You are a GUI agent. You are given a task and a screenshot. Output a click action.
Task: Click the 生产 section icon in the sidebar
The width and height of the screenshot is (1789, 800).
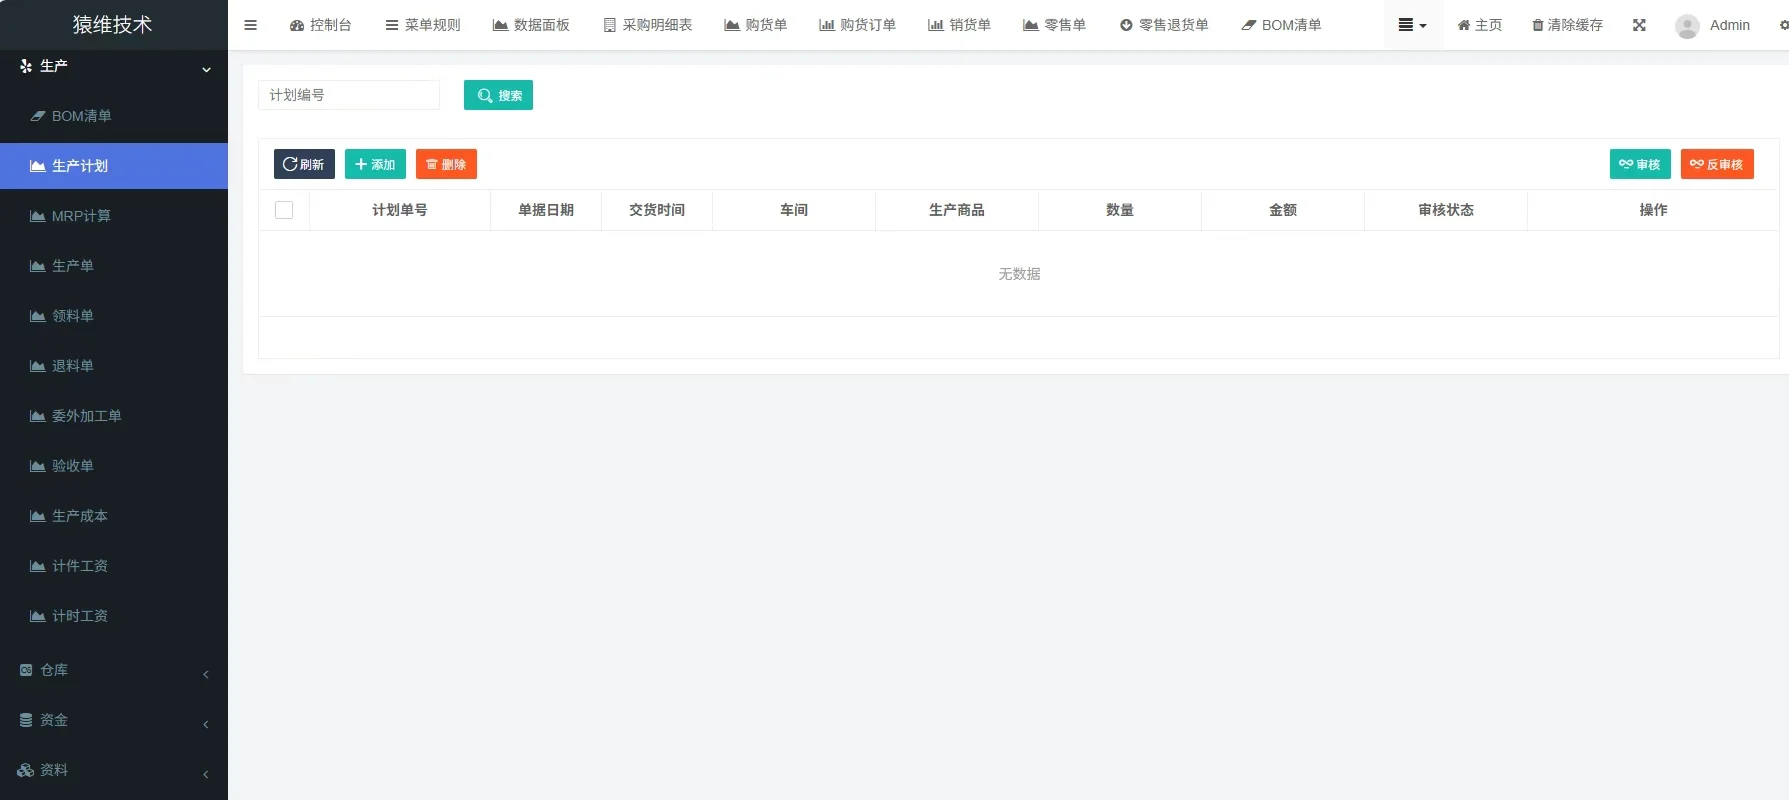point(26,66)
